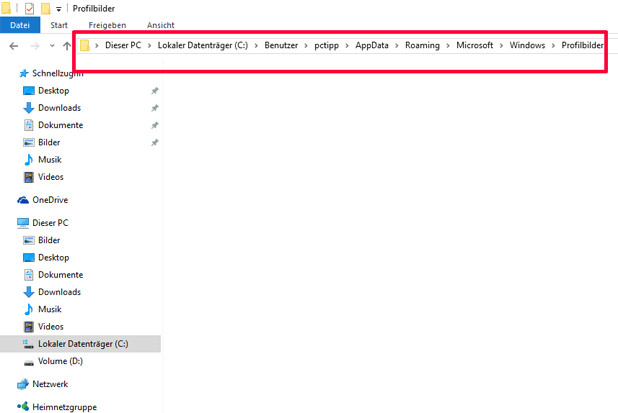Click the pin icon beside Desktop
This screenshot has height=413, width=618.
point(154,91)
